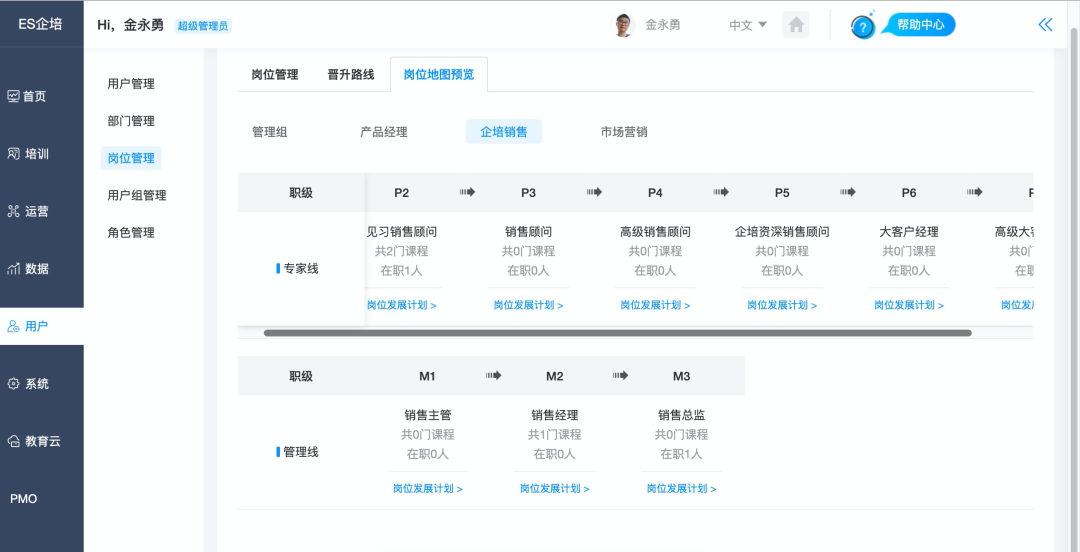Click the 销售总监 position title
This screenshot has height=552, width=1080.
[681, 415]
